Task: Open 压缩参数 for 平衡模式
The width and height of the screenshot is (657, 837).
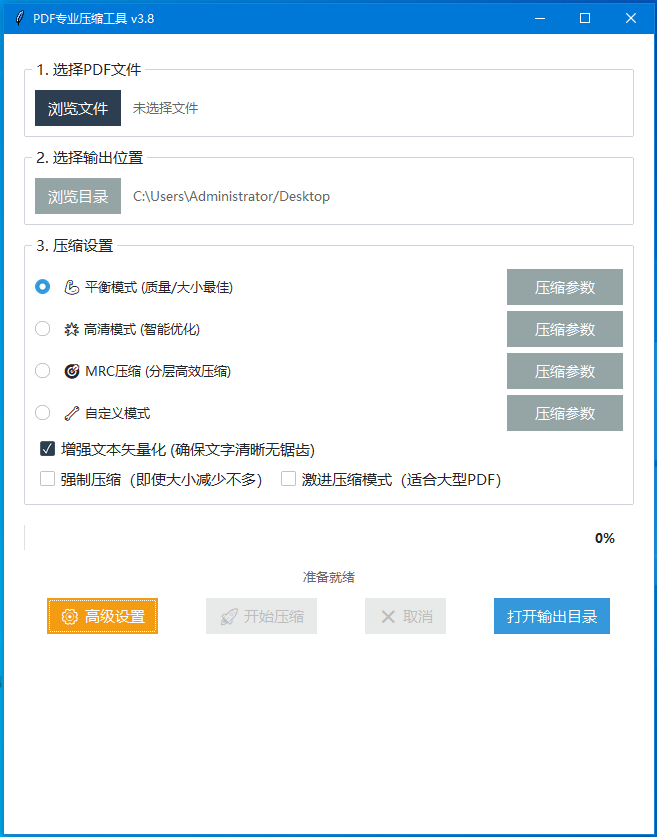Action: coord(564,287)
